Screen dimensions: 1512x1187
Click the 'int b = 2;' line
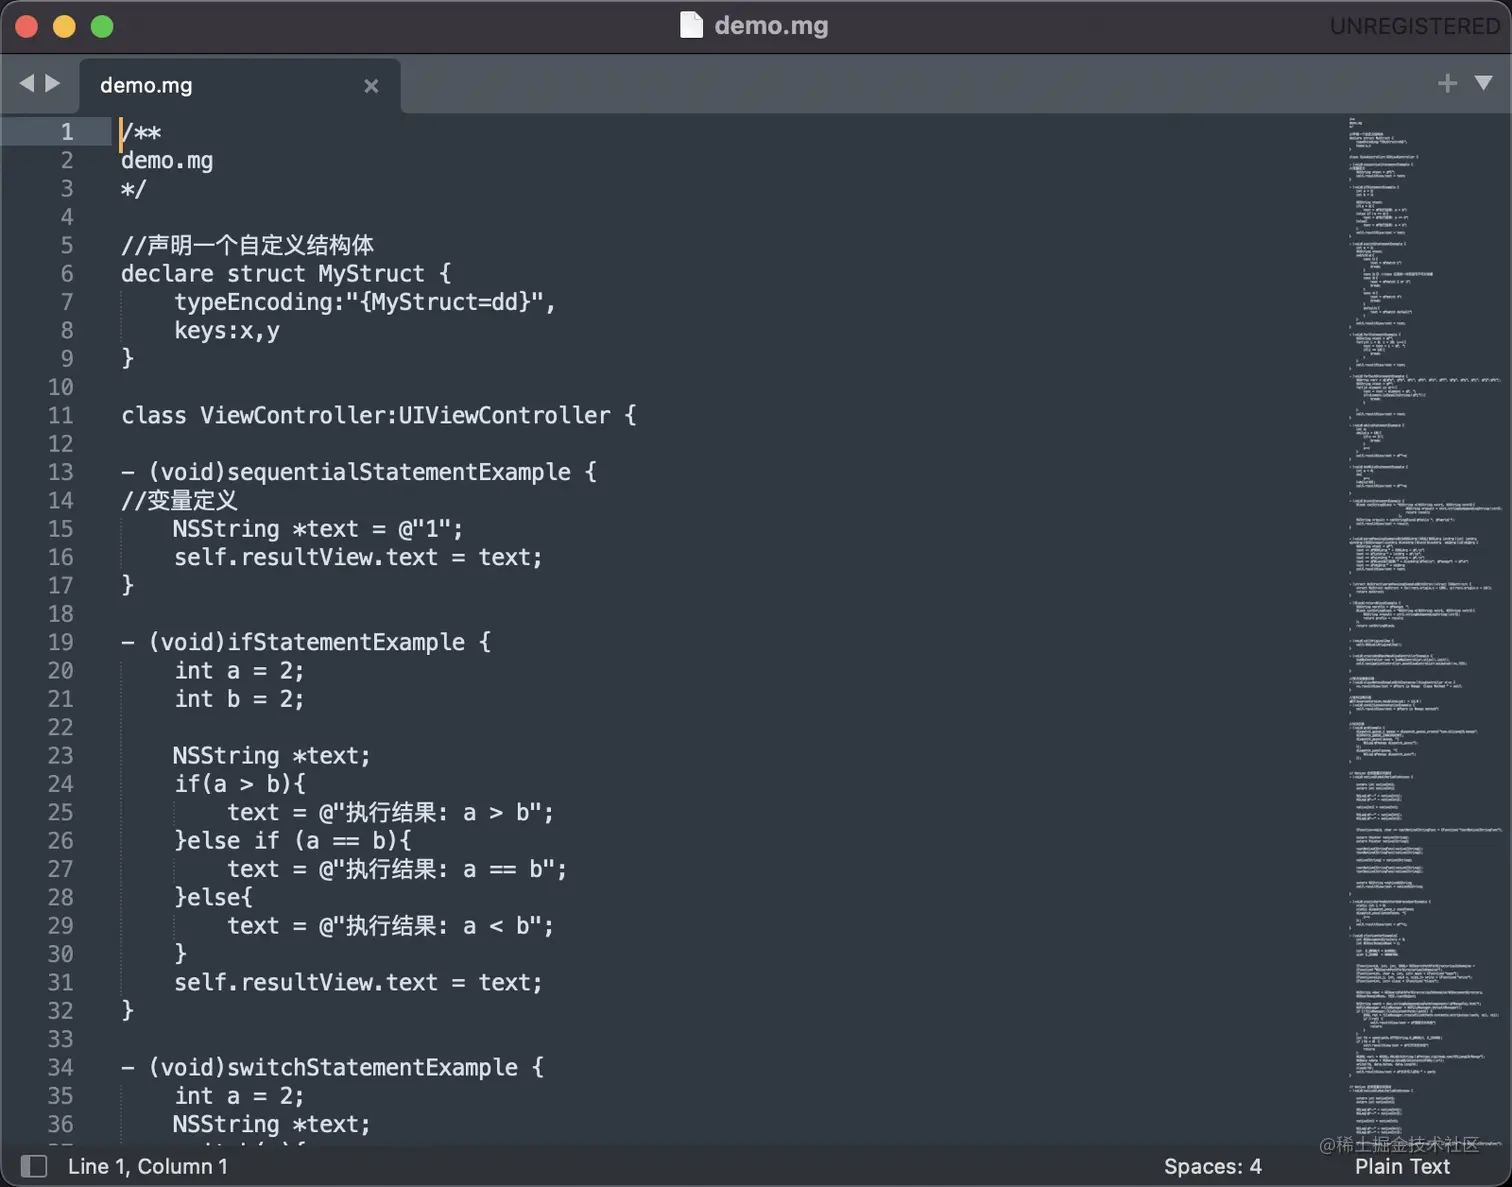239,699
